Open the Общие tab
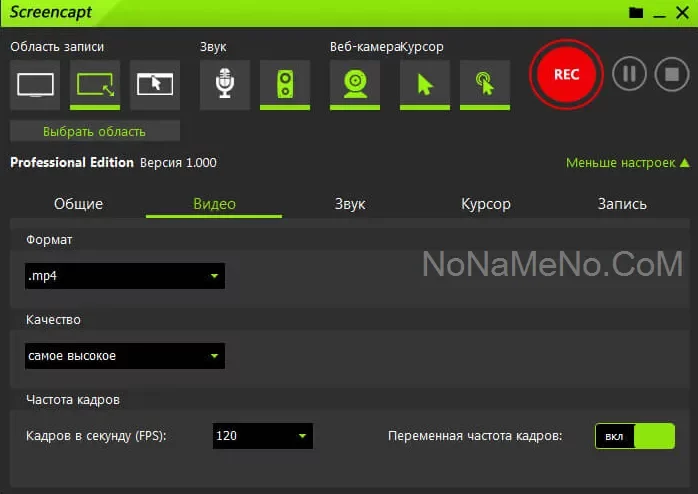Screen dimensions: 698x494 click(x=78, y=204)
